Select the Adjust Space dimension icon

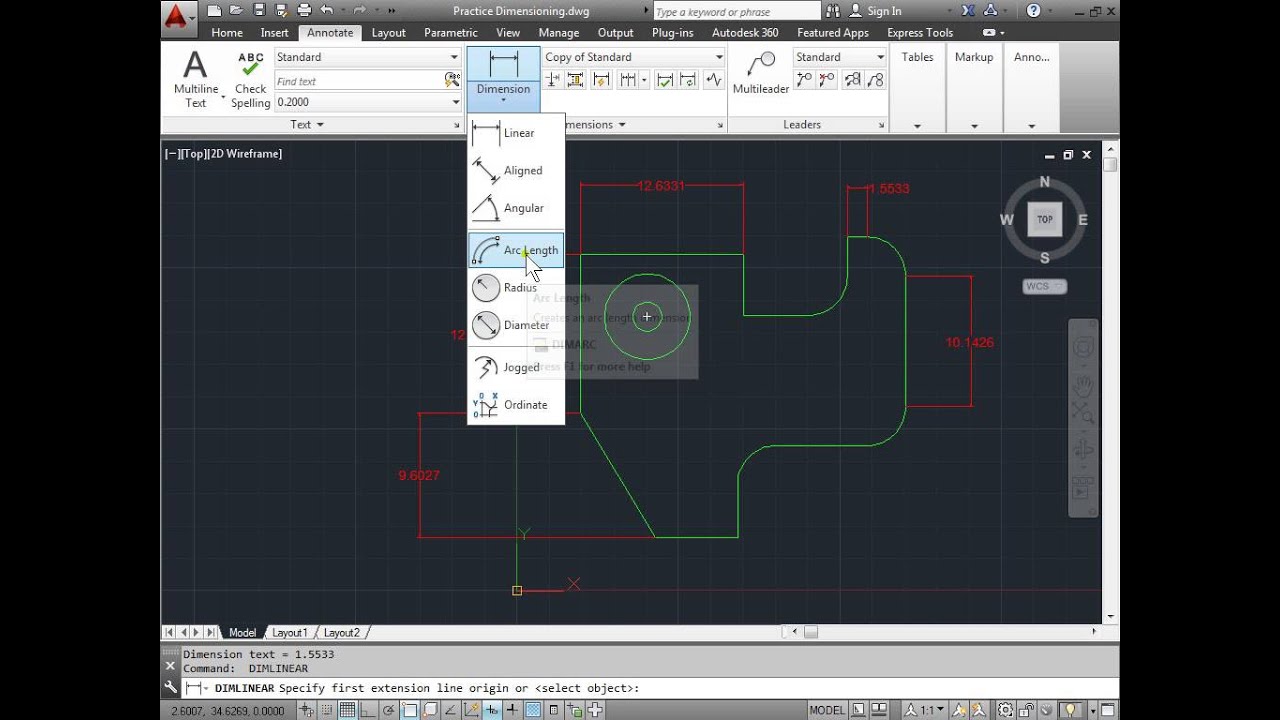[576, 79]
